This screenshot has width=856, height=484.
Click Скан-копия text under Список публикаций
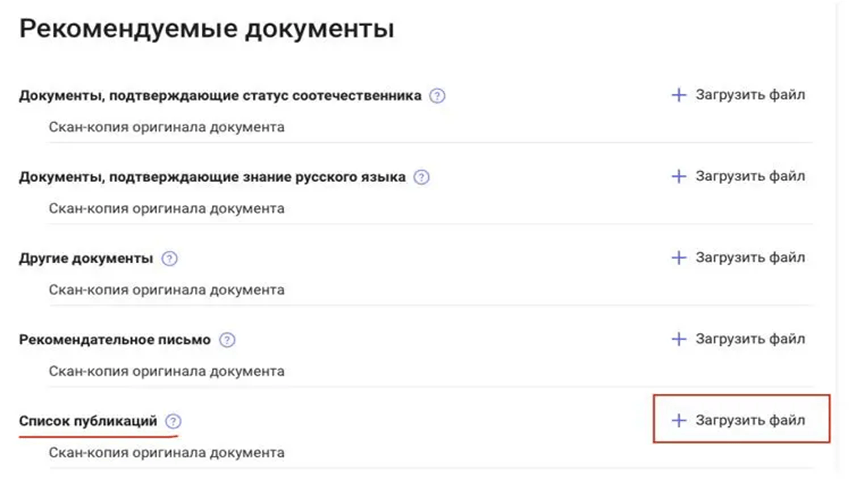(x=166, y=452)
